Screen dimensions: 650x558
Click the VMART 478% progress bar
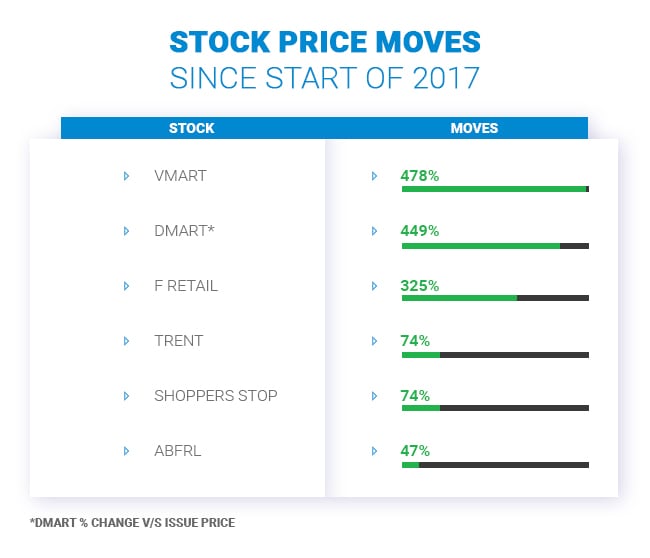[x=494, y=189]
